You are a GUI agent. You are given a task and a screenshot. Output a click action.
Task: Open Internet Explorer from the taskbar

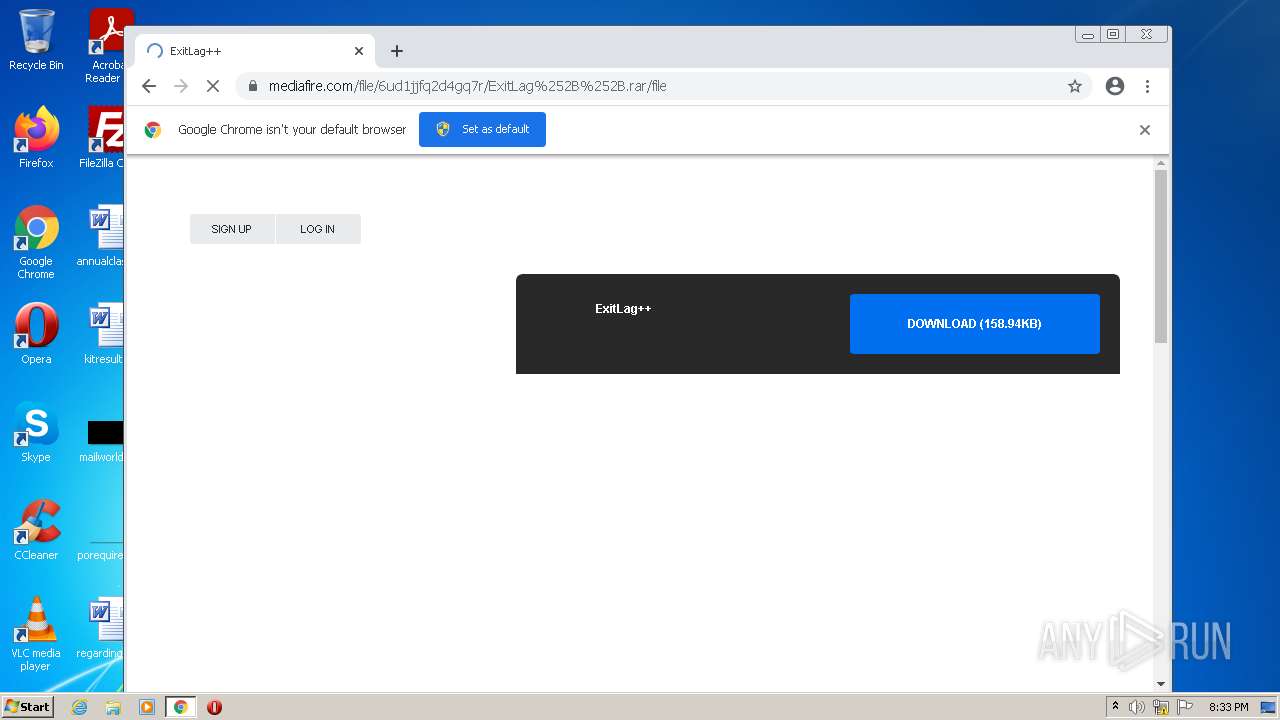click(x=80, y=707)
